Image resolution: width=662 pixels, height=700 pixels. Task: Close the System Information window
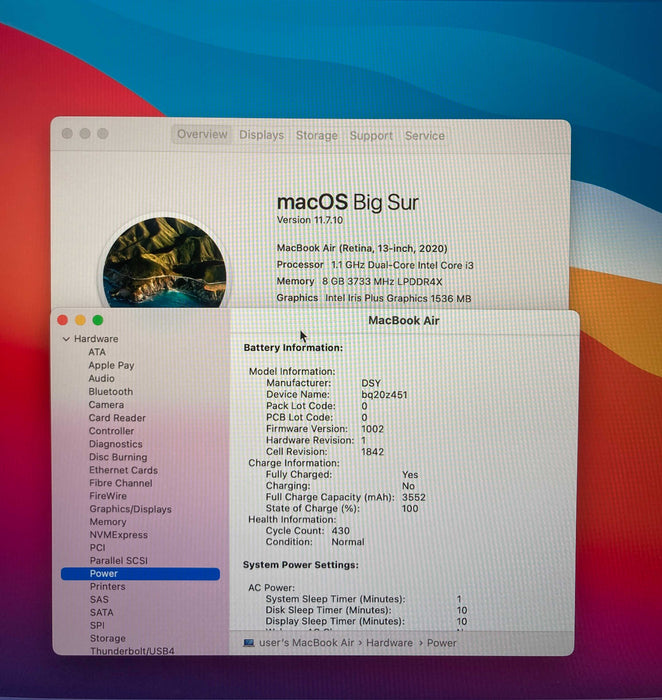click(x=62, y=320)
